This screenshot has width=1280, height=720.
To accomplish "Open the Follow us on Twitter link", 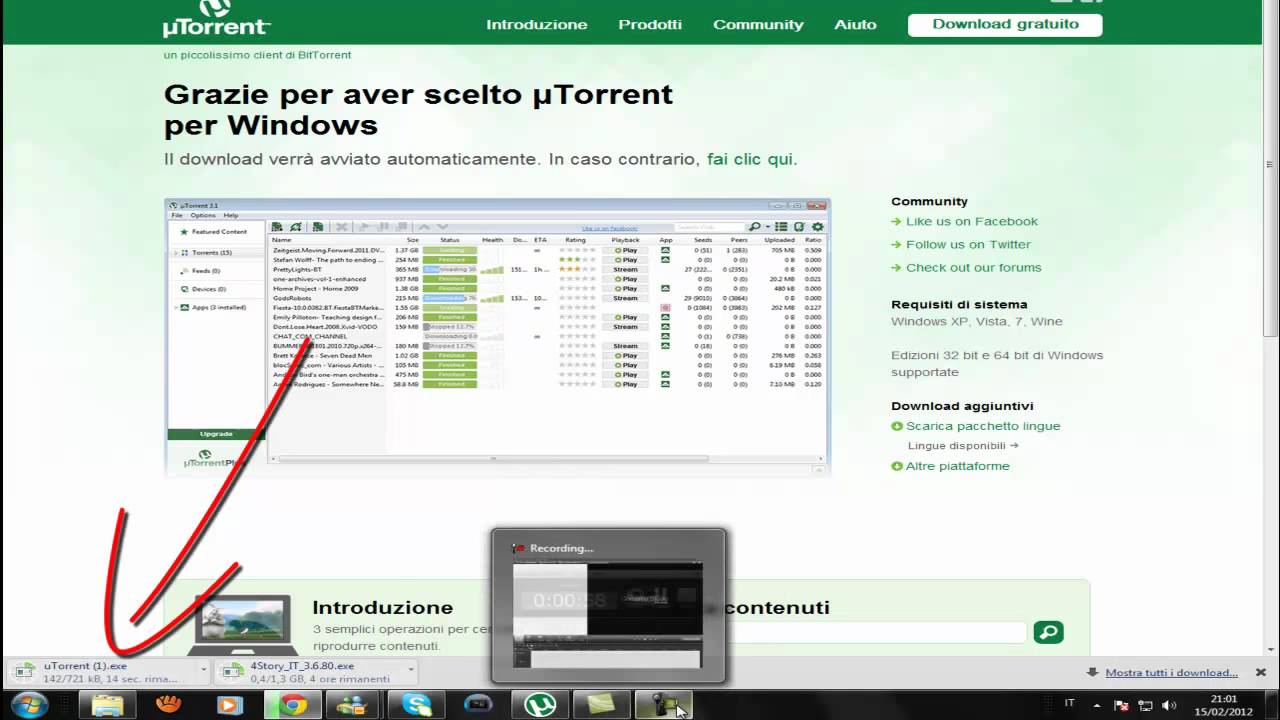I will click(968, 245).
